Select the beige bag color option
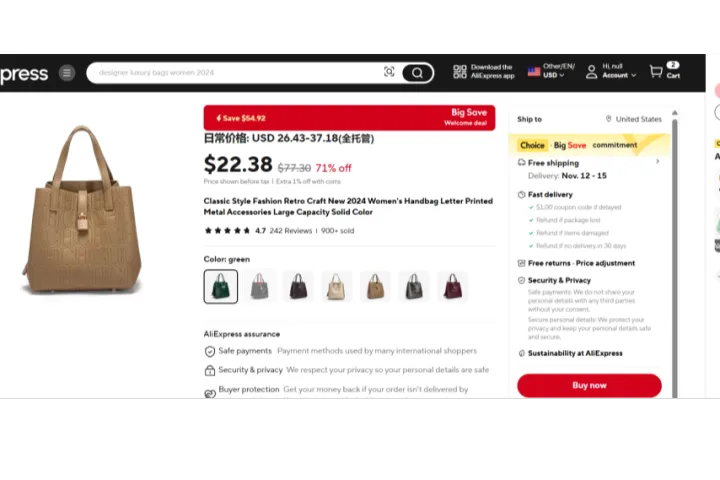This screenshot has width=720, height=480. point(337,287)
